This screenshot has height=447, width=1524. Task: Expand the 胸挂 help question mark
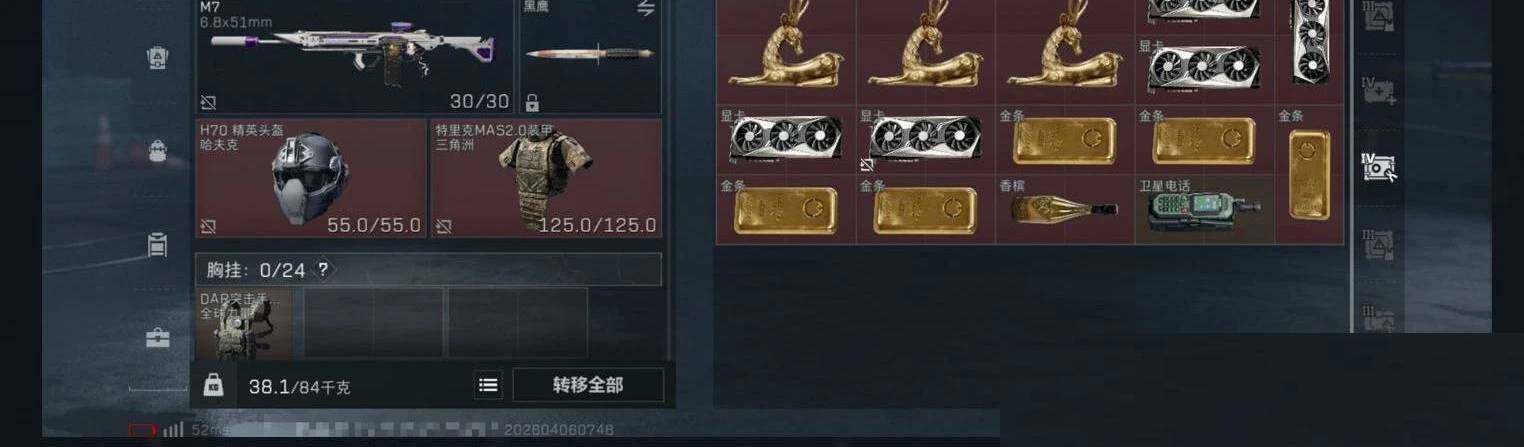tap(323, 269)
